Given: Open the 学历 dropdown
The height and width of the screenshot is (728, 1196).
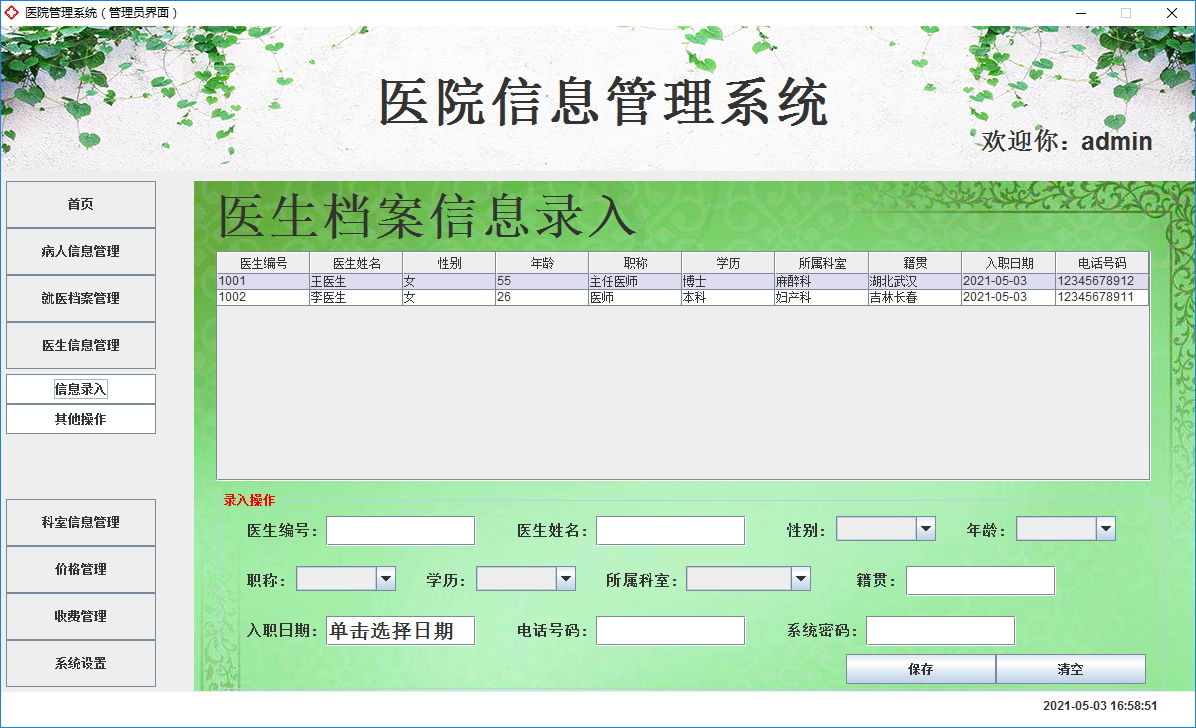Looking at the screenshot, I should pos(526,579).
